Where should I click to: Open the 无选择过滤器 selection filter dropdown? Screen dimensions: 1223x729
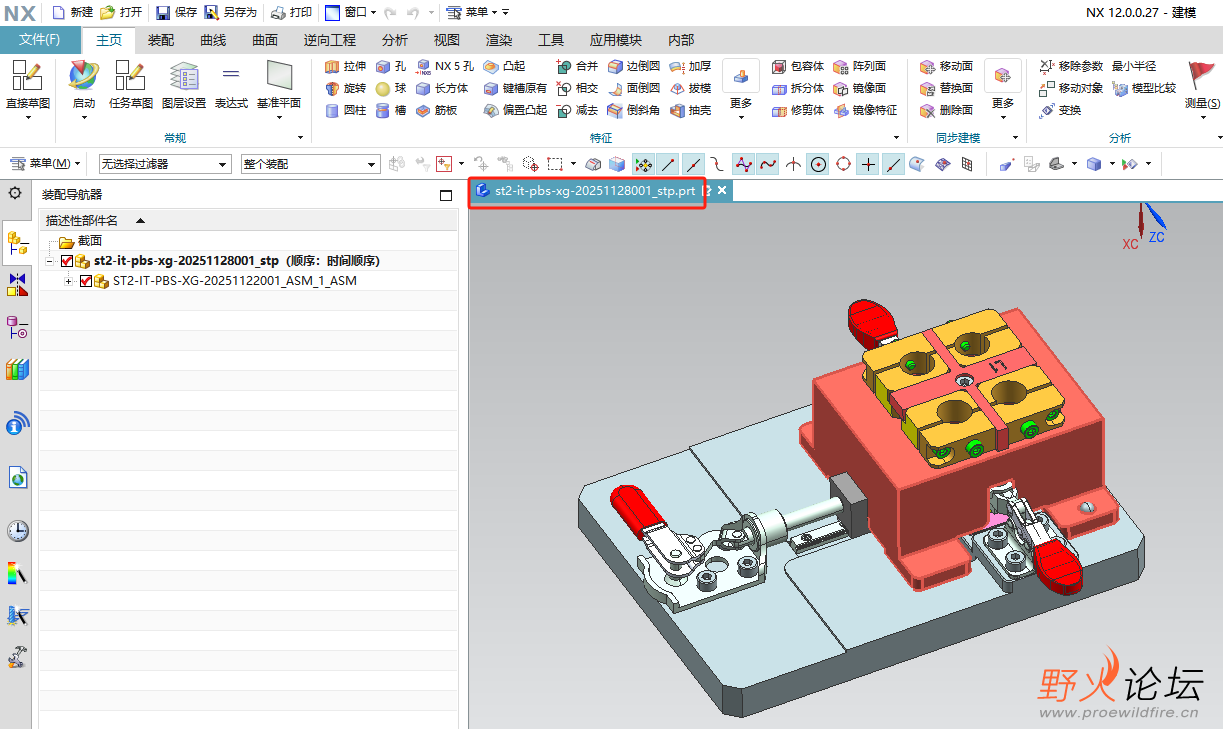click(x=165, y=164)
